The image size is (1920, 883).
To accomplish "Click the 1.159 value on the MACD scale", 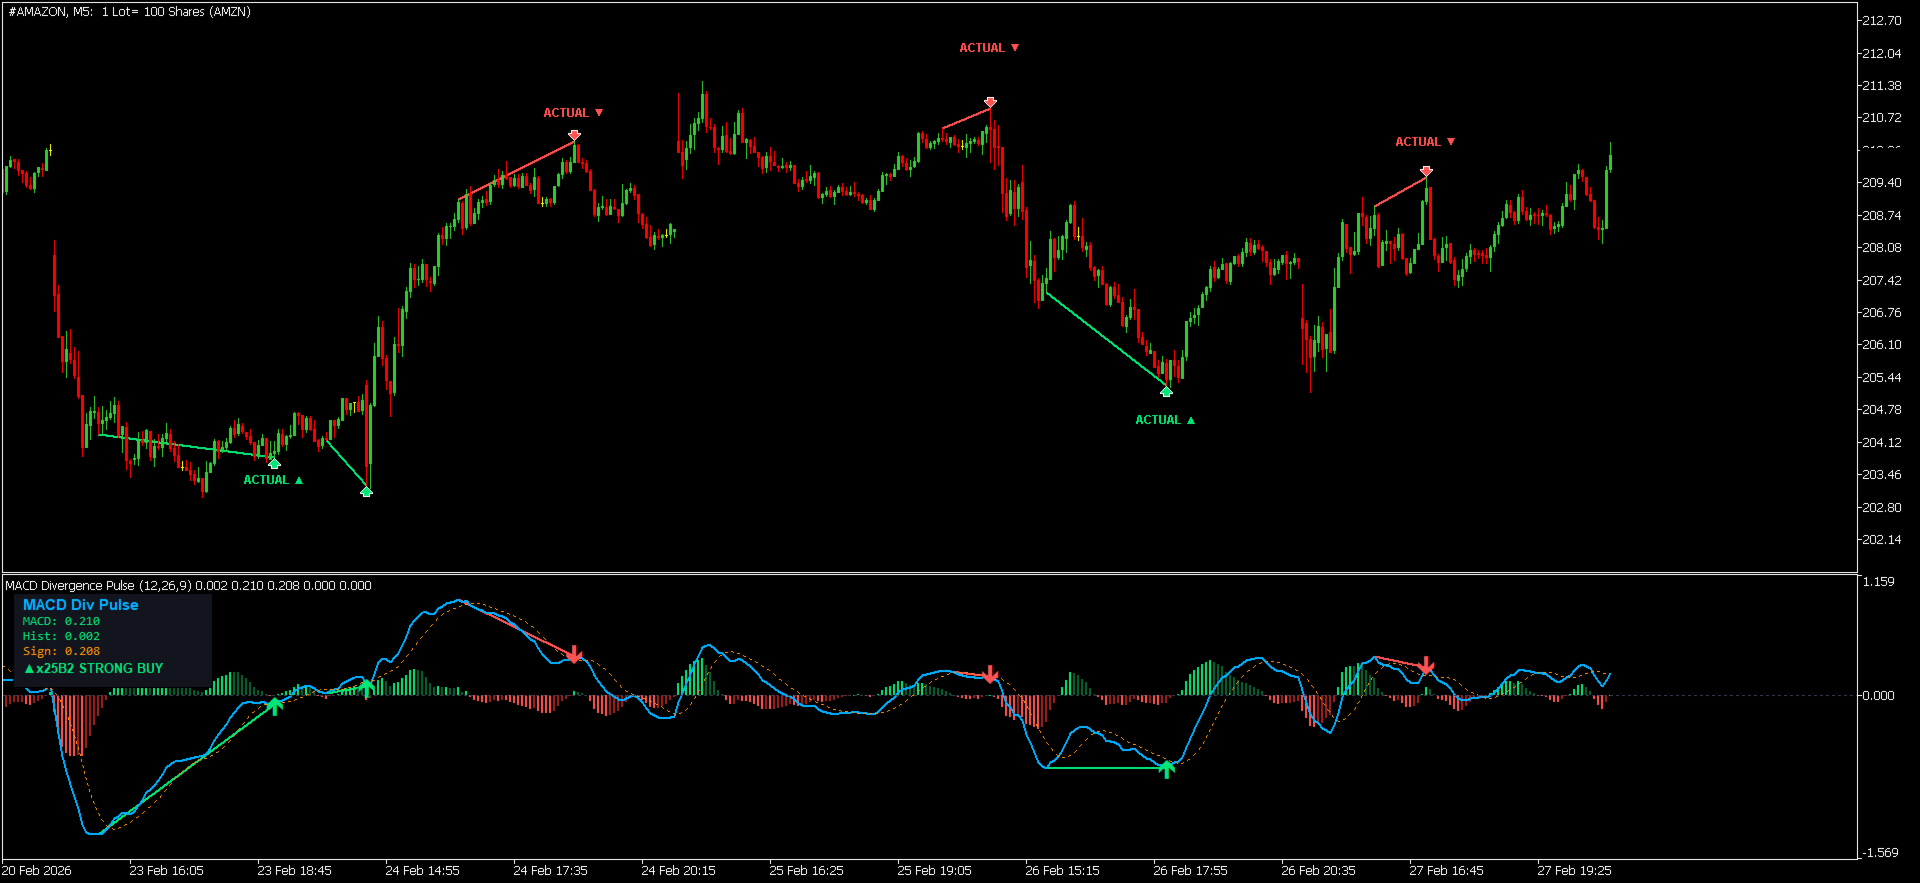I will (x=1878, y=582).
